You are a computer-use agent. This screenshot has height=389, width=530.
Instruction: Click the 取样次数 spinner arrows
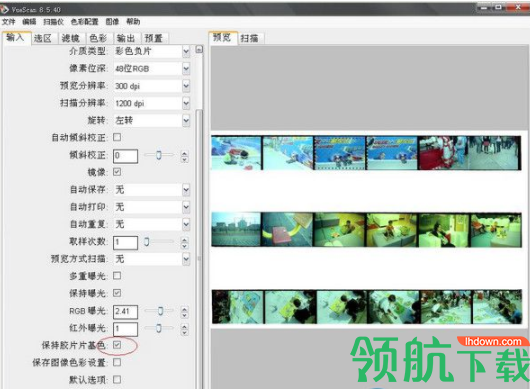pyautogui.click(x=185, y=243)
